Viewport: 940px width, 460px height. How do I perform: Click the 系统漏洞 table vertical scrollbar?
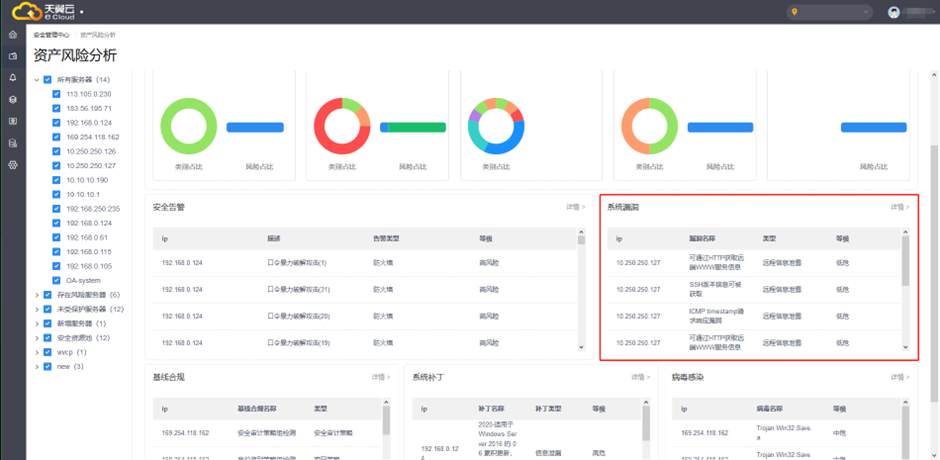click(x=906, y=260)
